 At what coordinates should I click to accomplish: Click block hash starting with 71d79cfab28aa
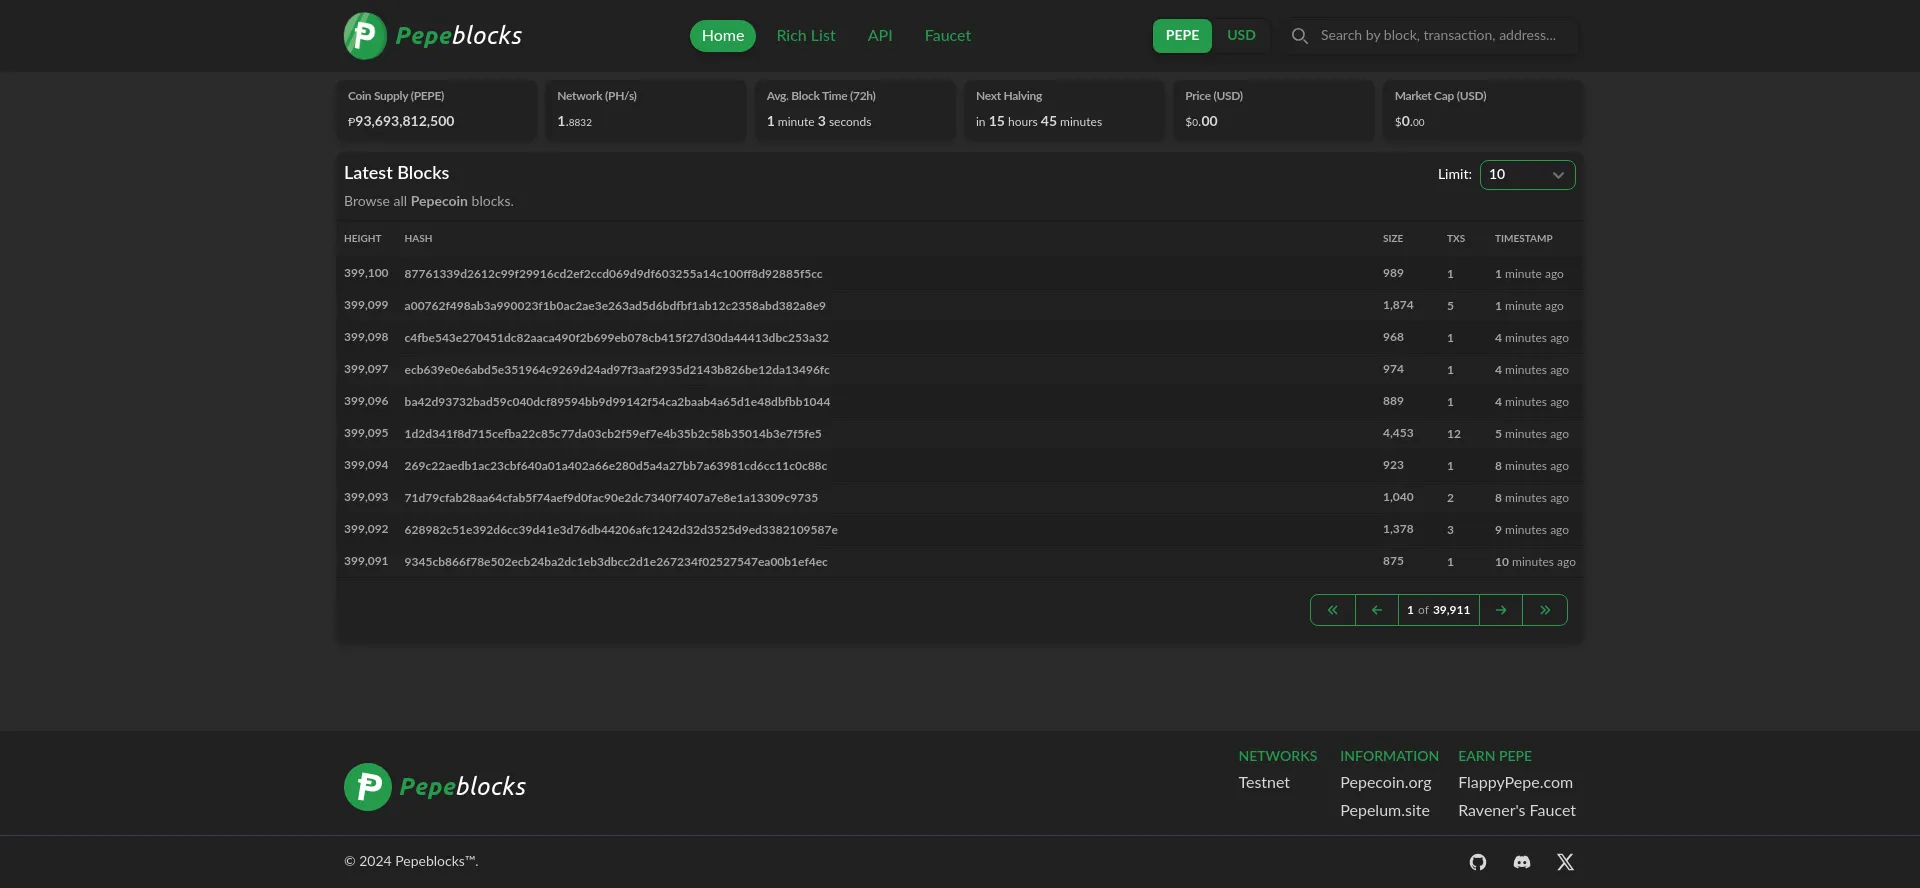(x=611, y=498)
